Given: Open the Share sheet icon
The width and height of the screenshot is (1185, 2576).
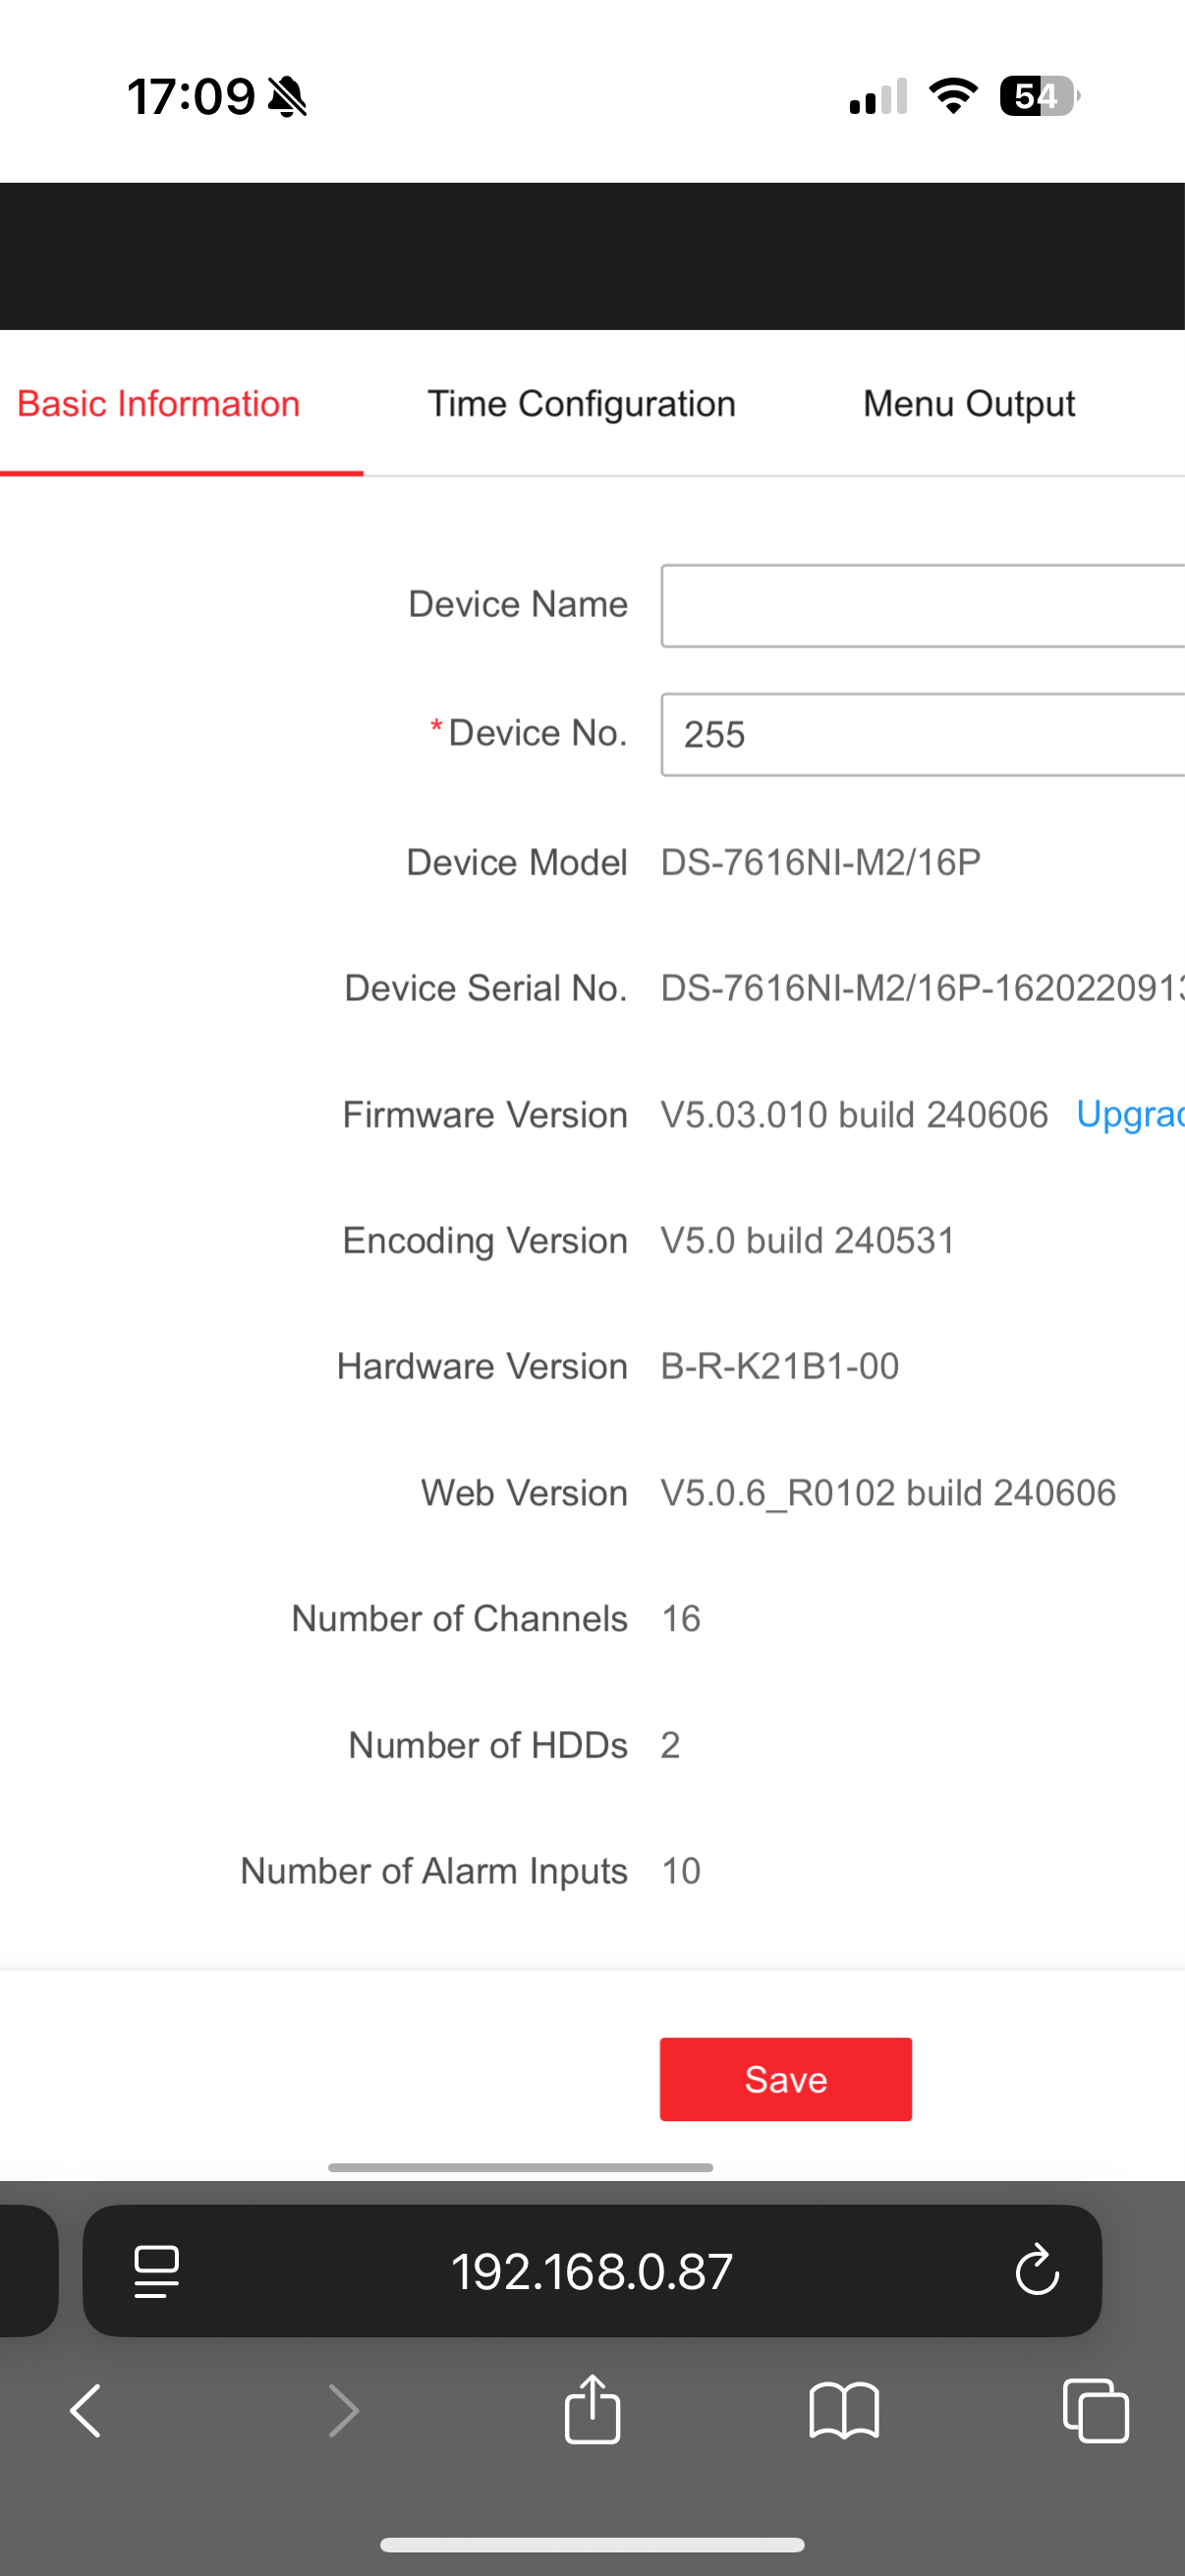Looking at the screenshot, I should coord(592,2410).
